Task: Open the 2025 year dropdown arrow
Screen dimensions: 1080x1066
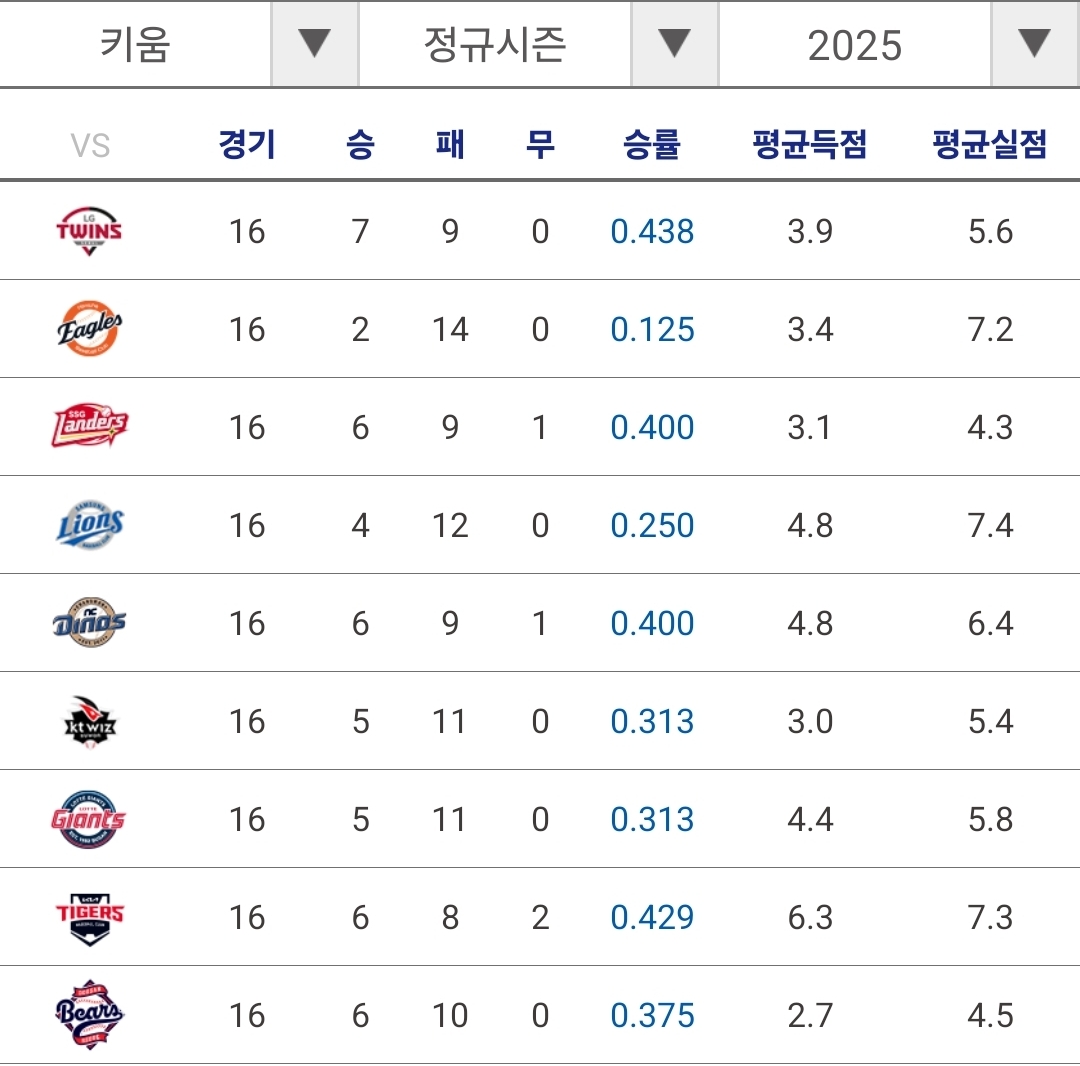Action: pos(1034,44)
